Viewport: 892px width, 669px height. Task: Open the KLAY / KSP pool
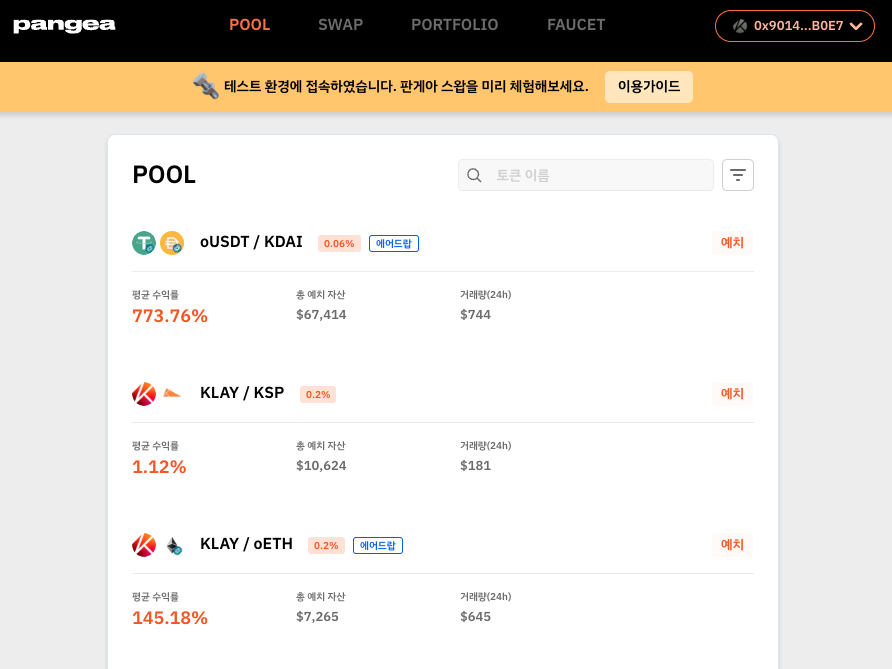click(x=242, y=393)
